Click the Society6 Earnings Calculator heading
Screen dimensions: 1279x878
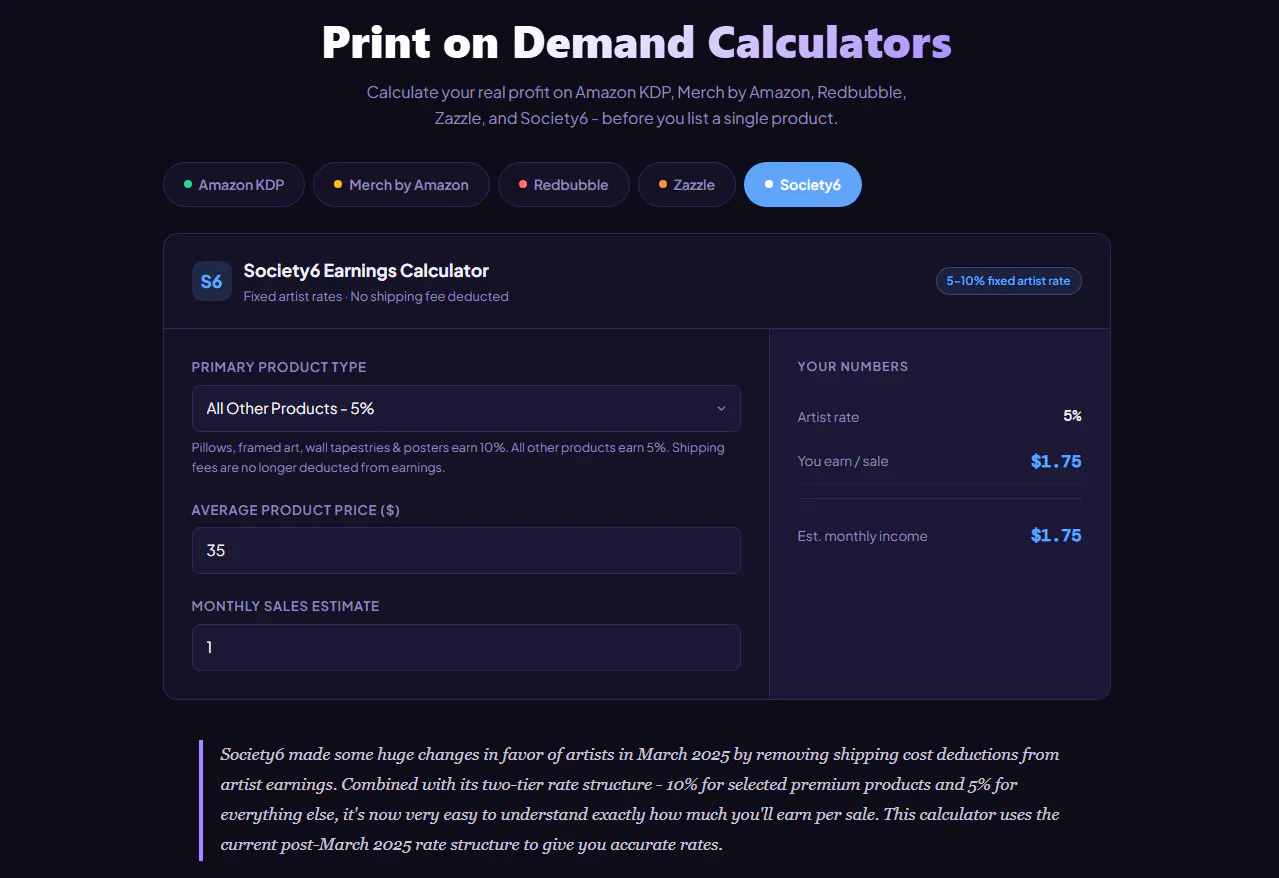[366, 271]
